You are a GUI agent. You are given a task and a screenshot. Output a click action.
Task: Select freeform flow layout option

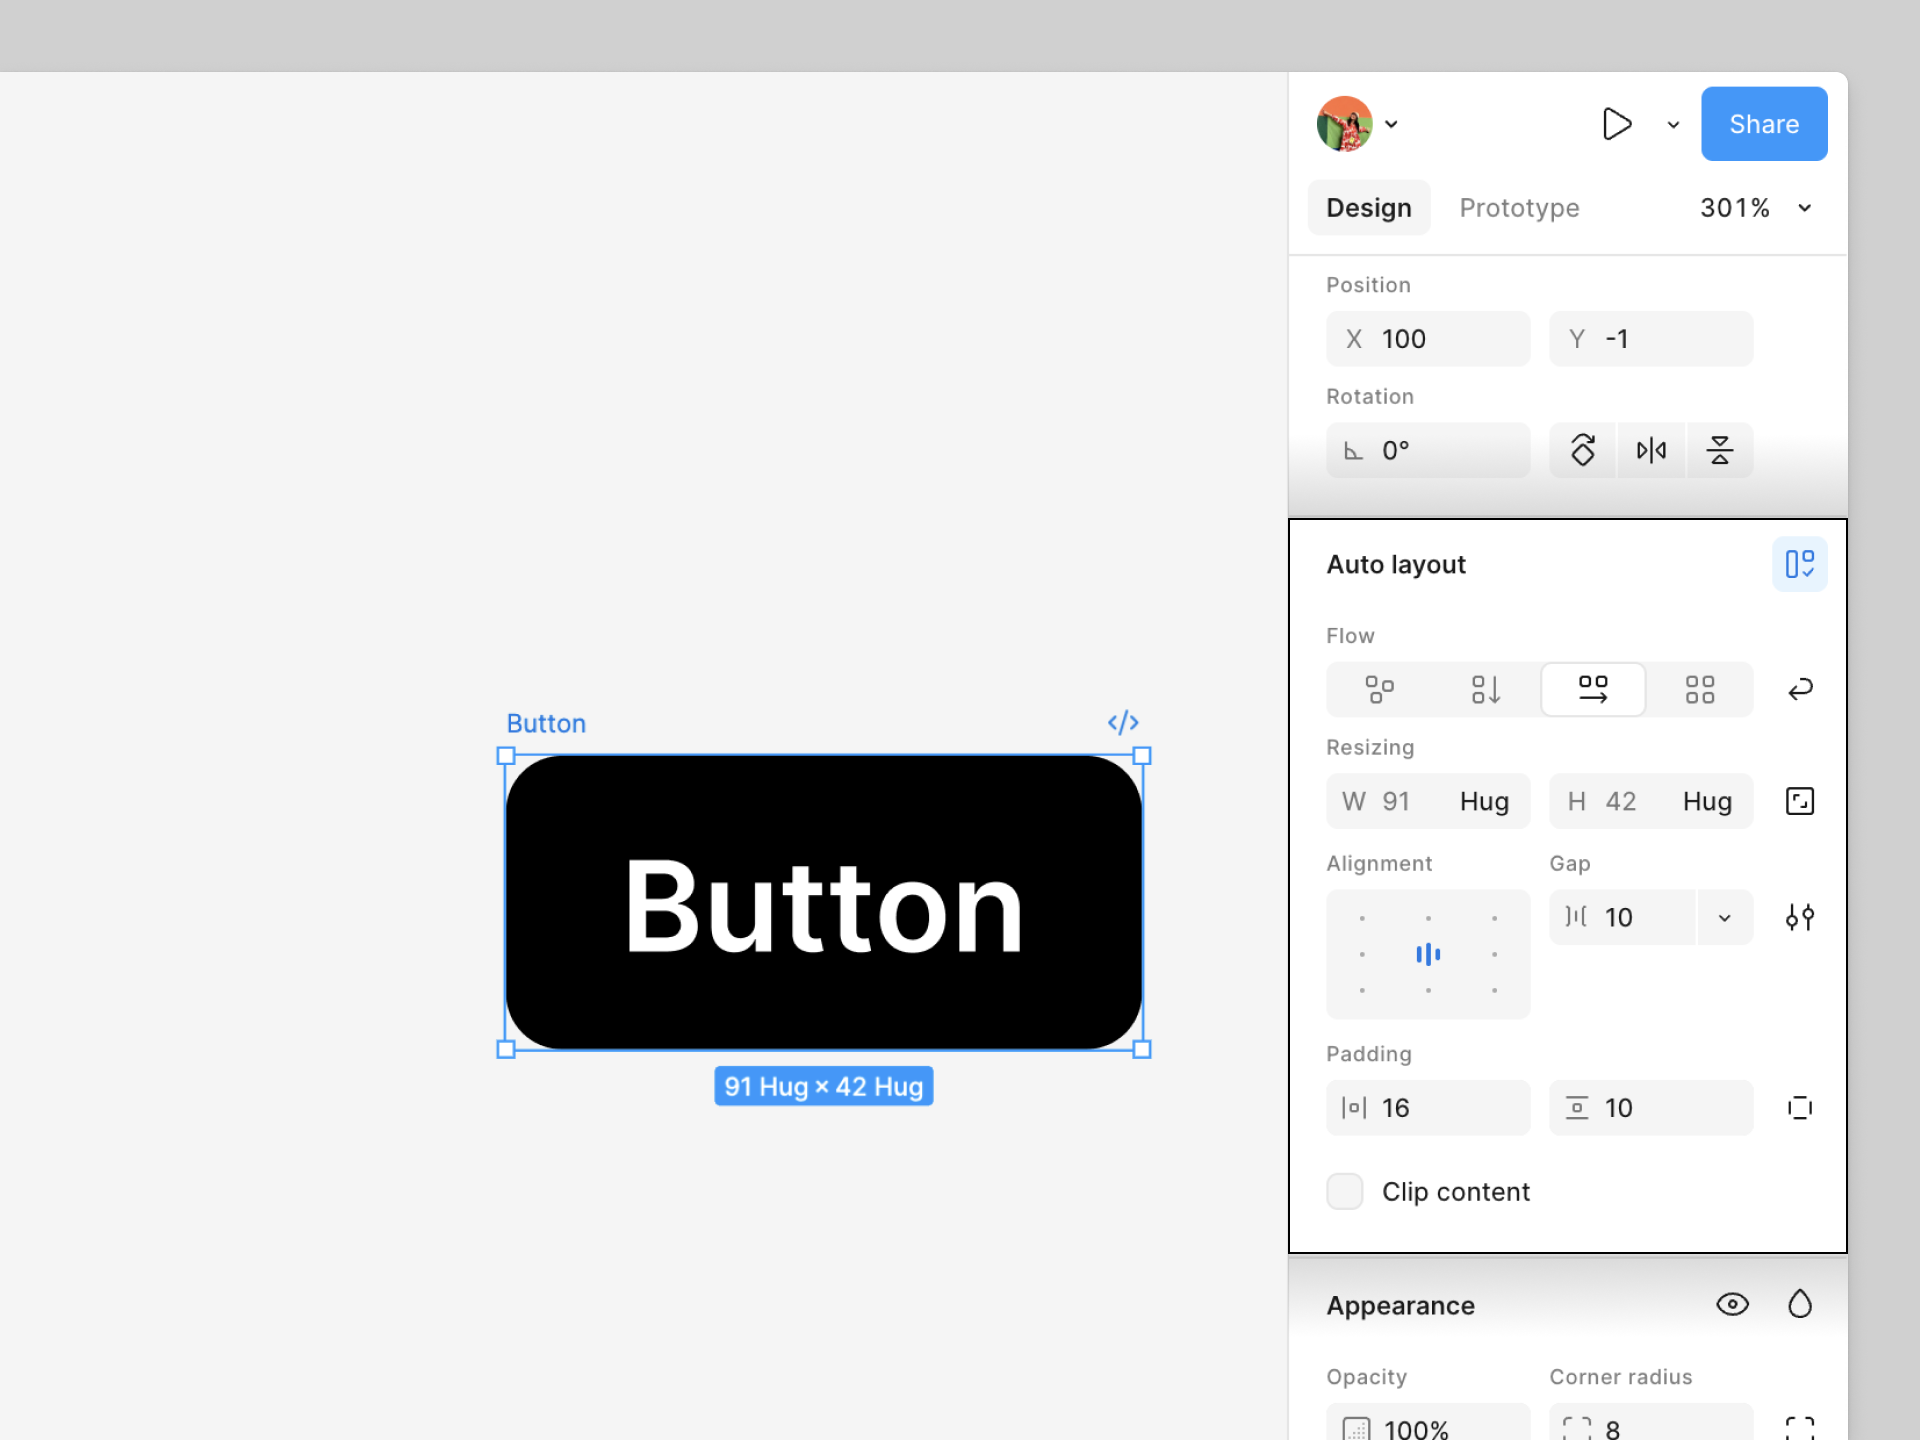(x=1379, y=689)
